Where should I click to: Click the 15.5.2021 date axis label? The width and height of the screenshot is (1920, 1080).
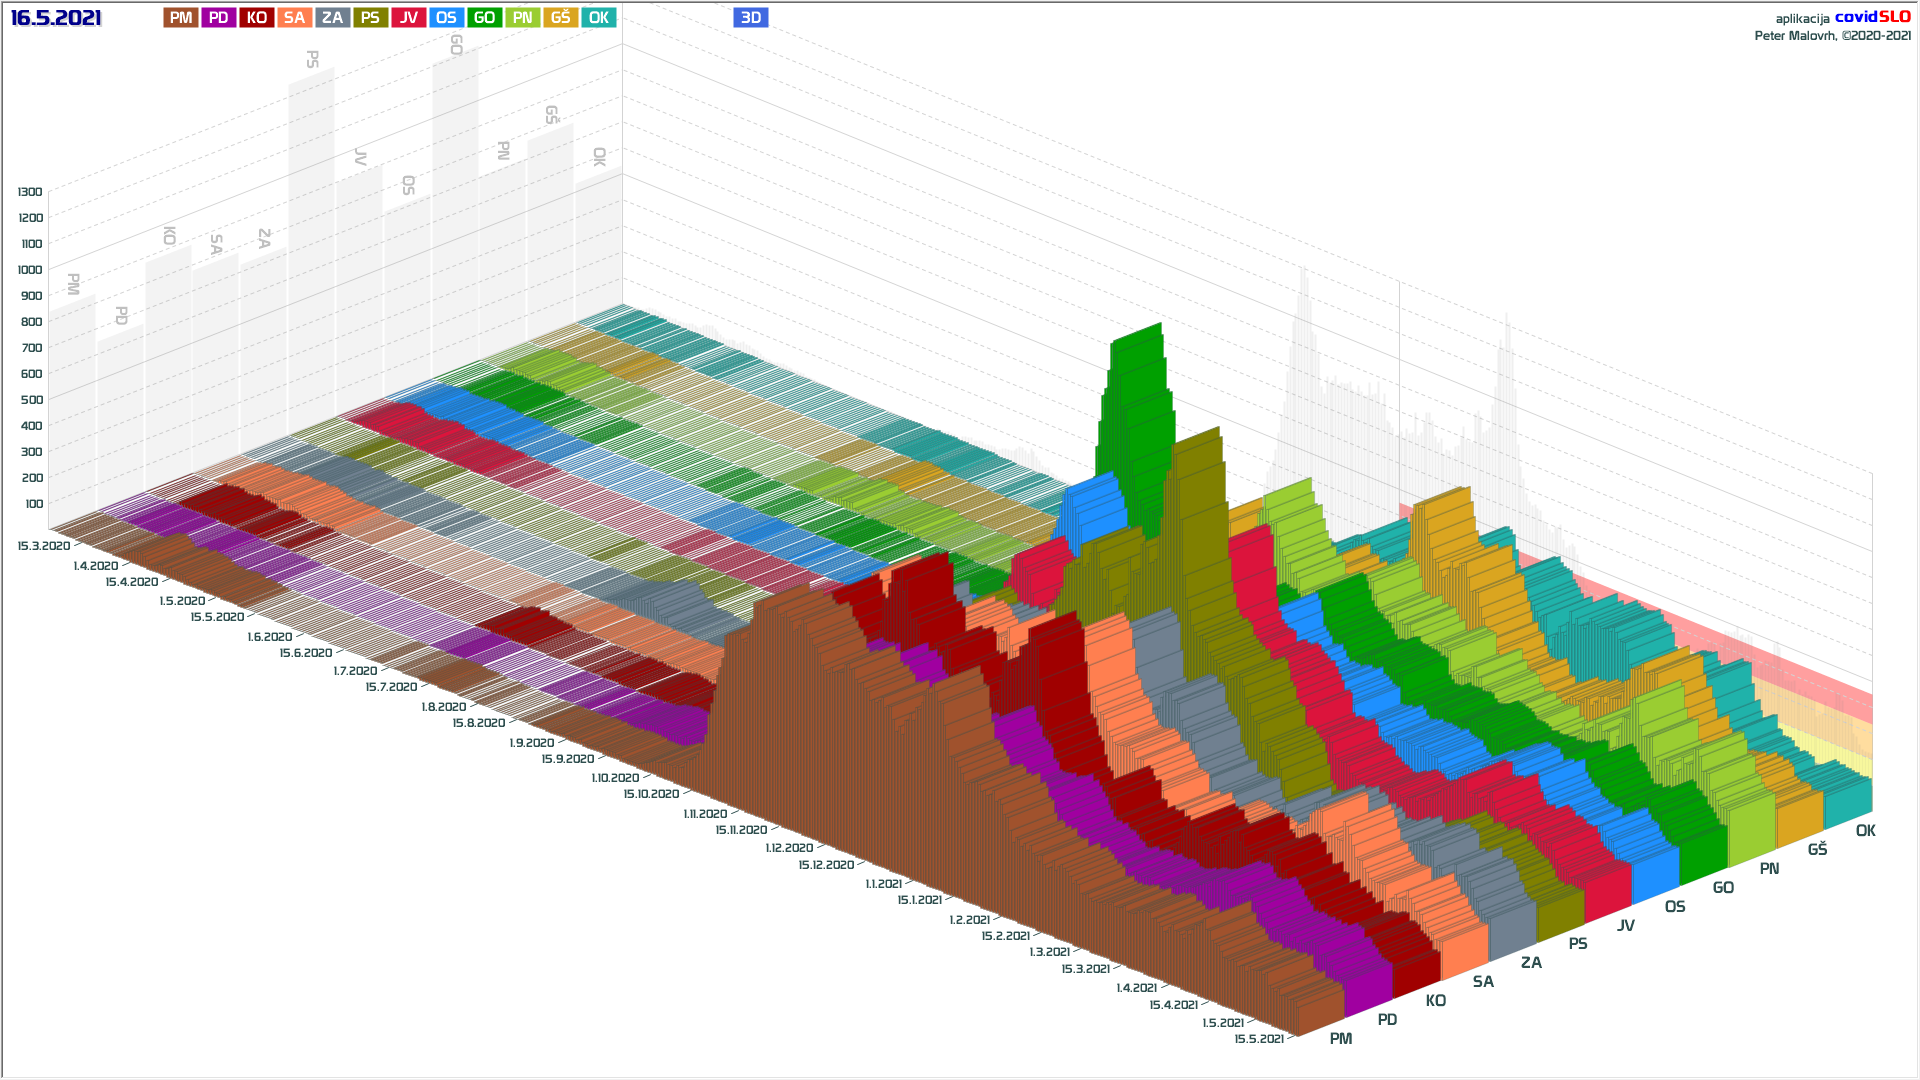(x=1258, y=1039)
